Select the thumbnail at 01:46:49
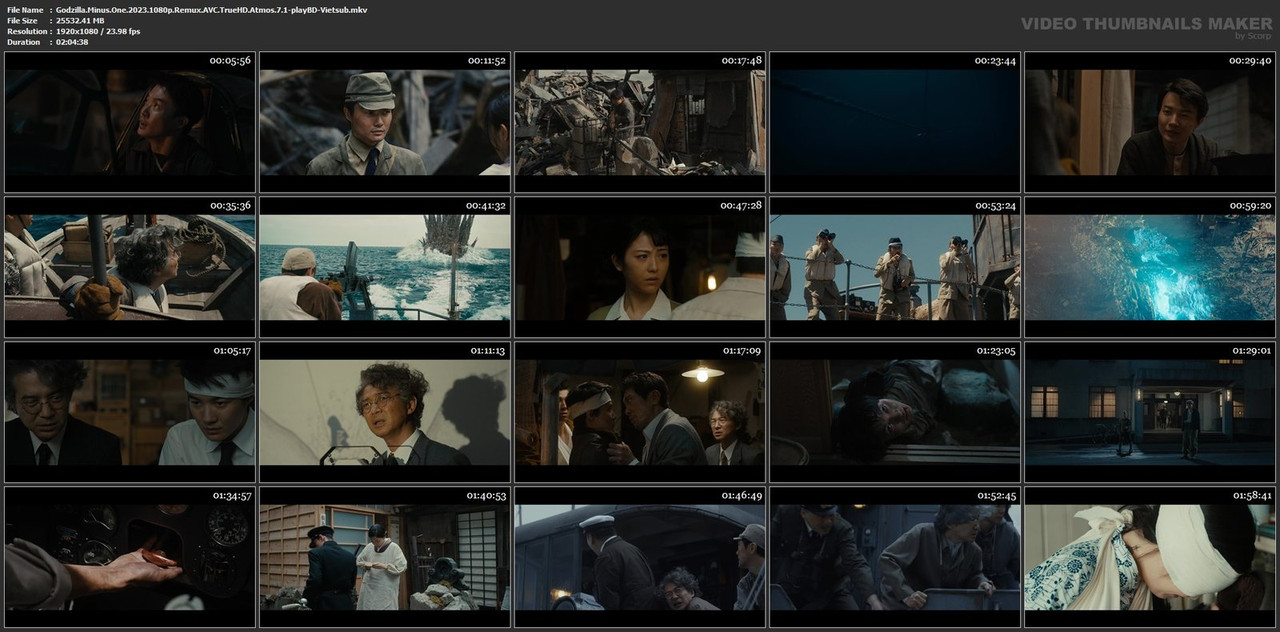 (640, 557)
